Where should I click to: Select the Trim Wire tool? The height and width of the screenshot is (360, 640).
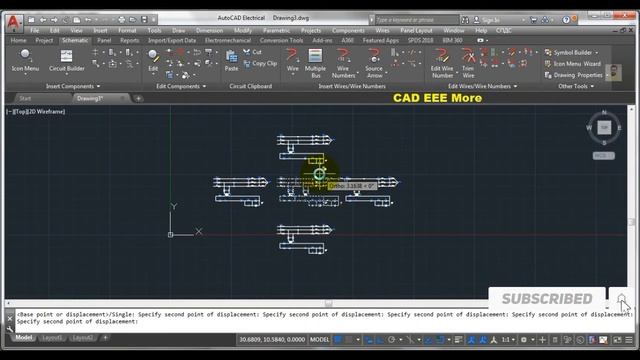(x=468, y=62)
